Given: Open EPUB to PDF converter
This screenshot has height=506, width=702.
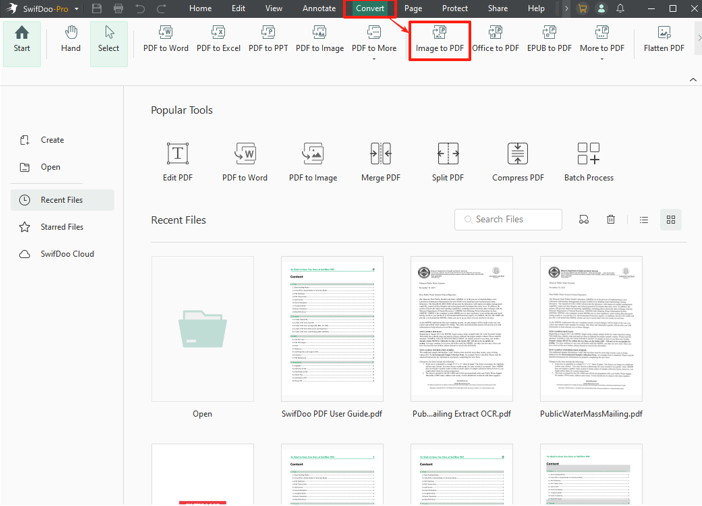Looking at the screenshot, I should point(549,40).
